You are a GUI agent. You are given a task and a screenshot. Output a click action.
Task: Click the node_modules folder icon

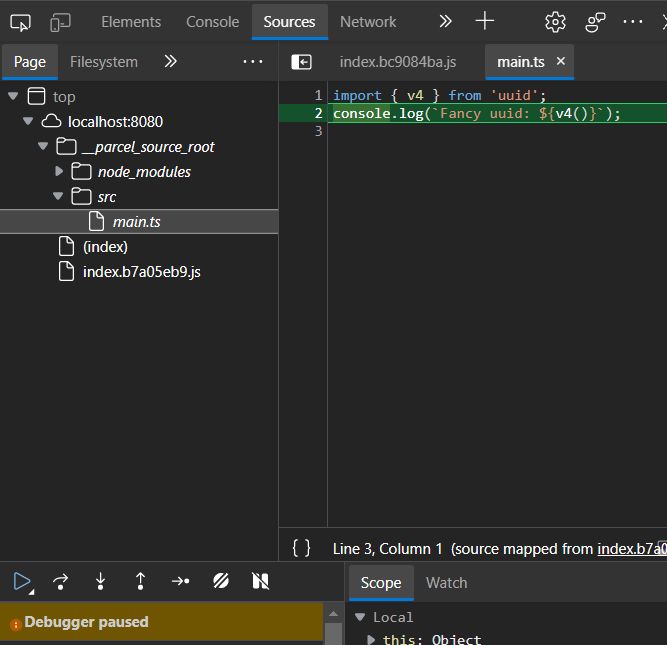[81, 171]
